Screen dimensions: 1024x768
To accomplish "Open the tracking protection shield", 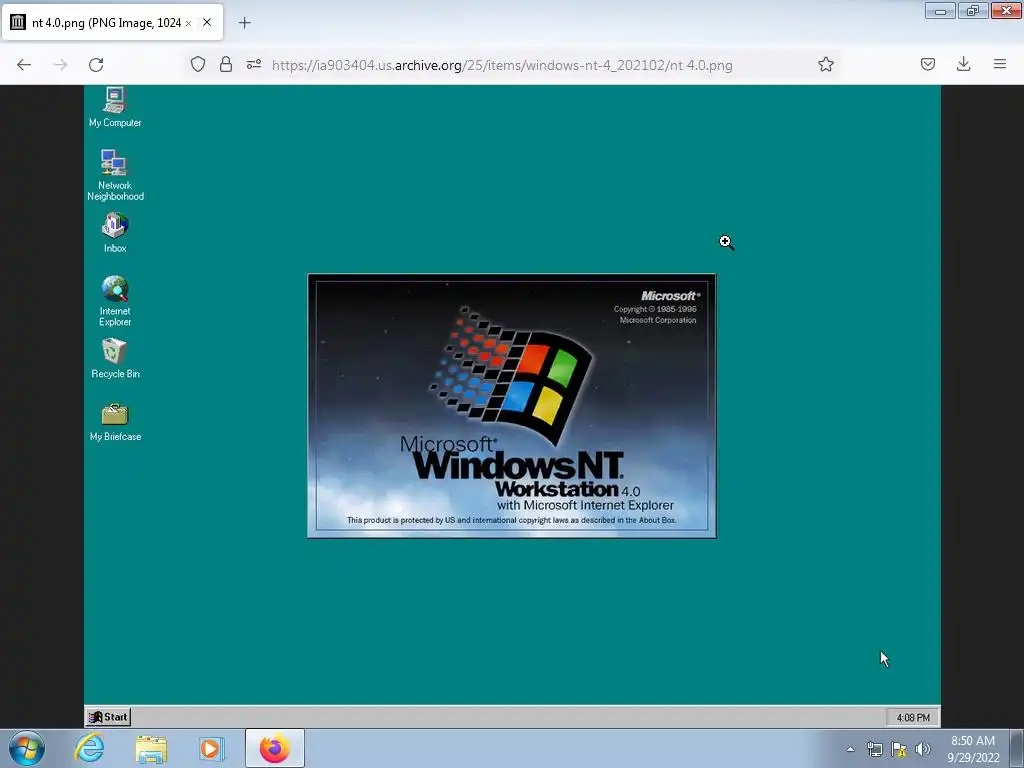I will [198, 64].
